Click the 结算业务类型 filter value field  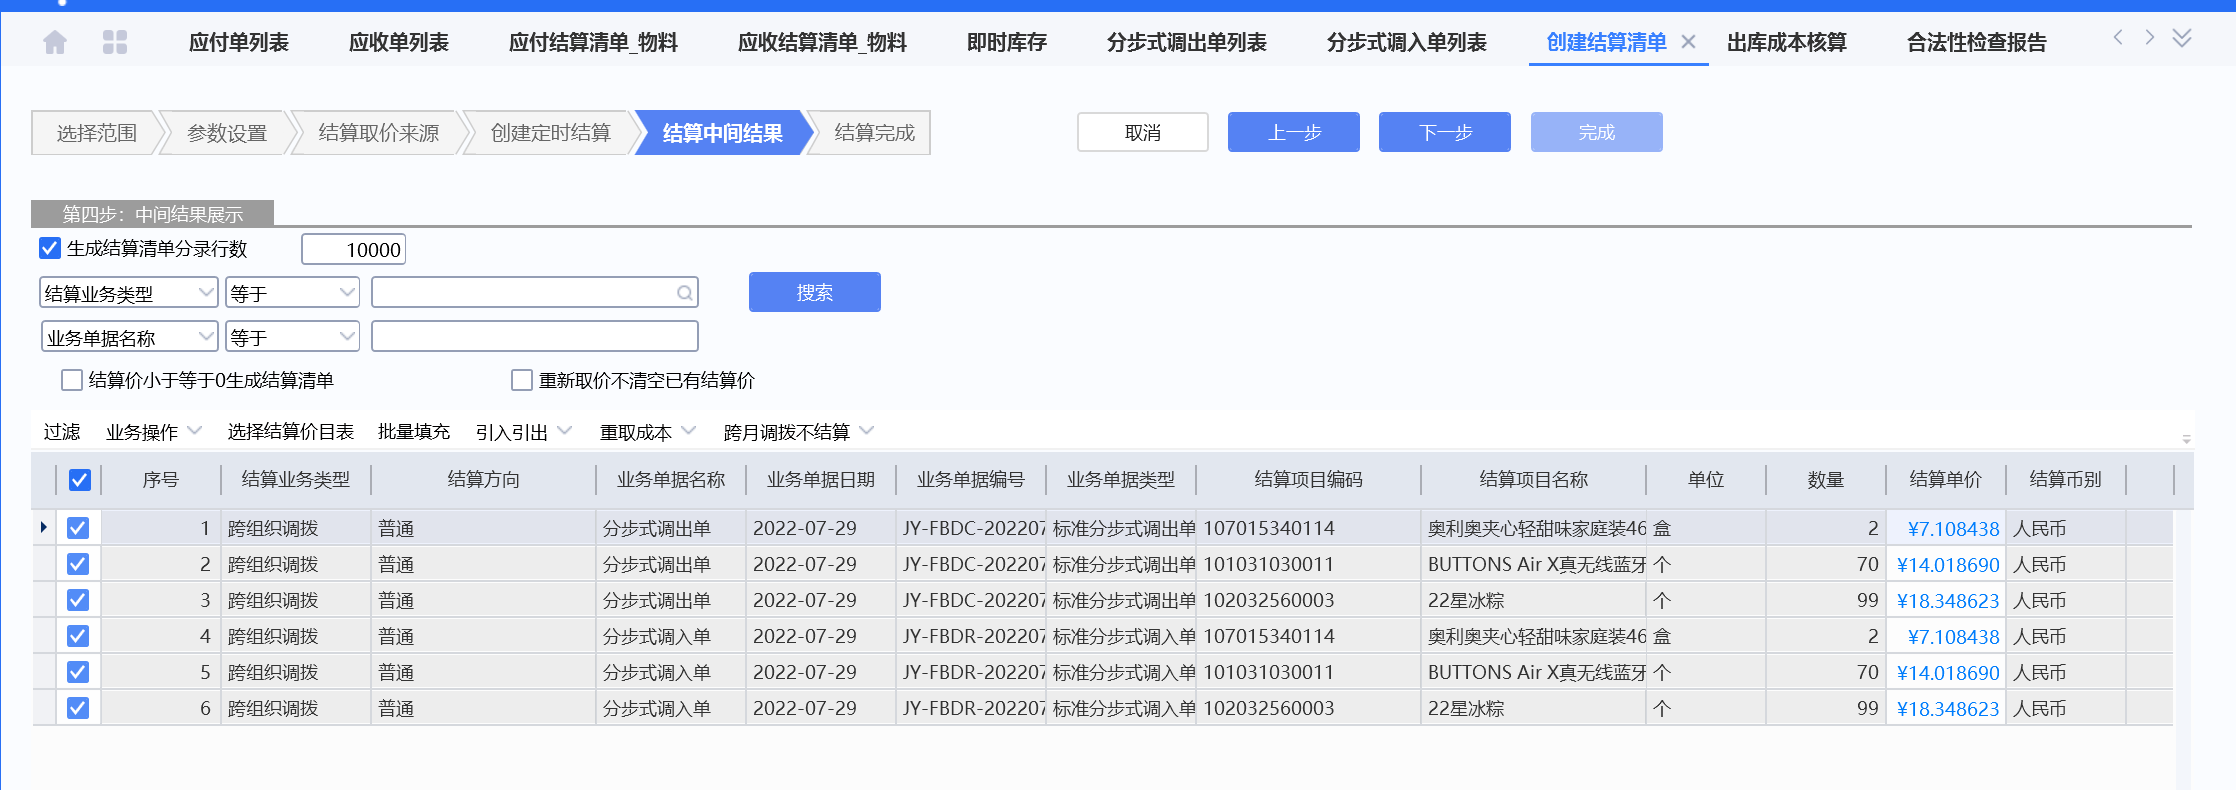(x=535, y=293)
